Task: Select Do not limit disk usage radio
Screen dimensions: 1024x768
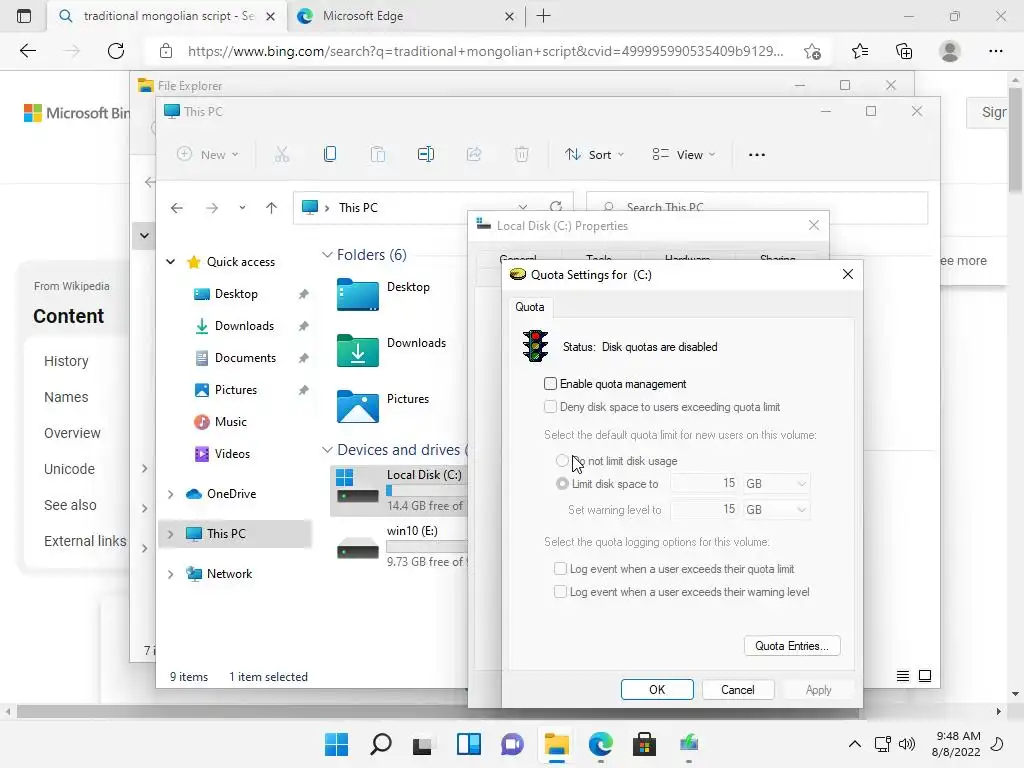Action: coord(562,461)
